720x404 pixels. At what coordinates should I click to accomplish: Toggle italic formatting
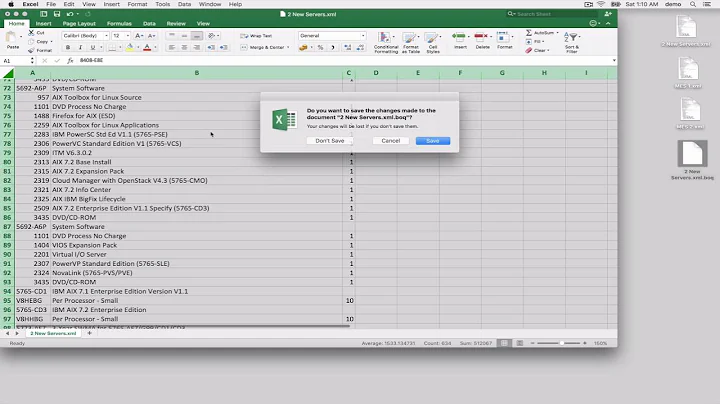(80, 47)
